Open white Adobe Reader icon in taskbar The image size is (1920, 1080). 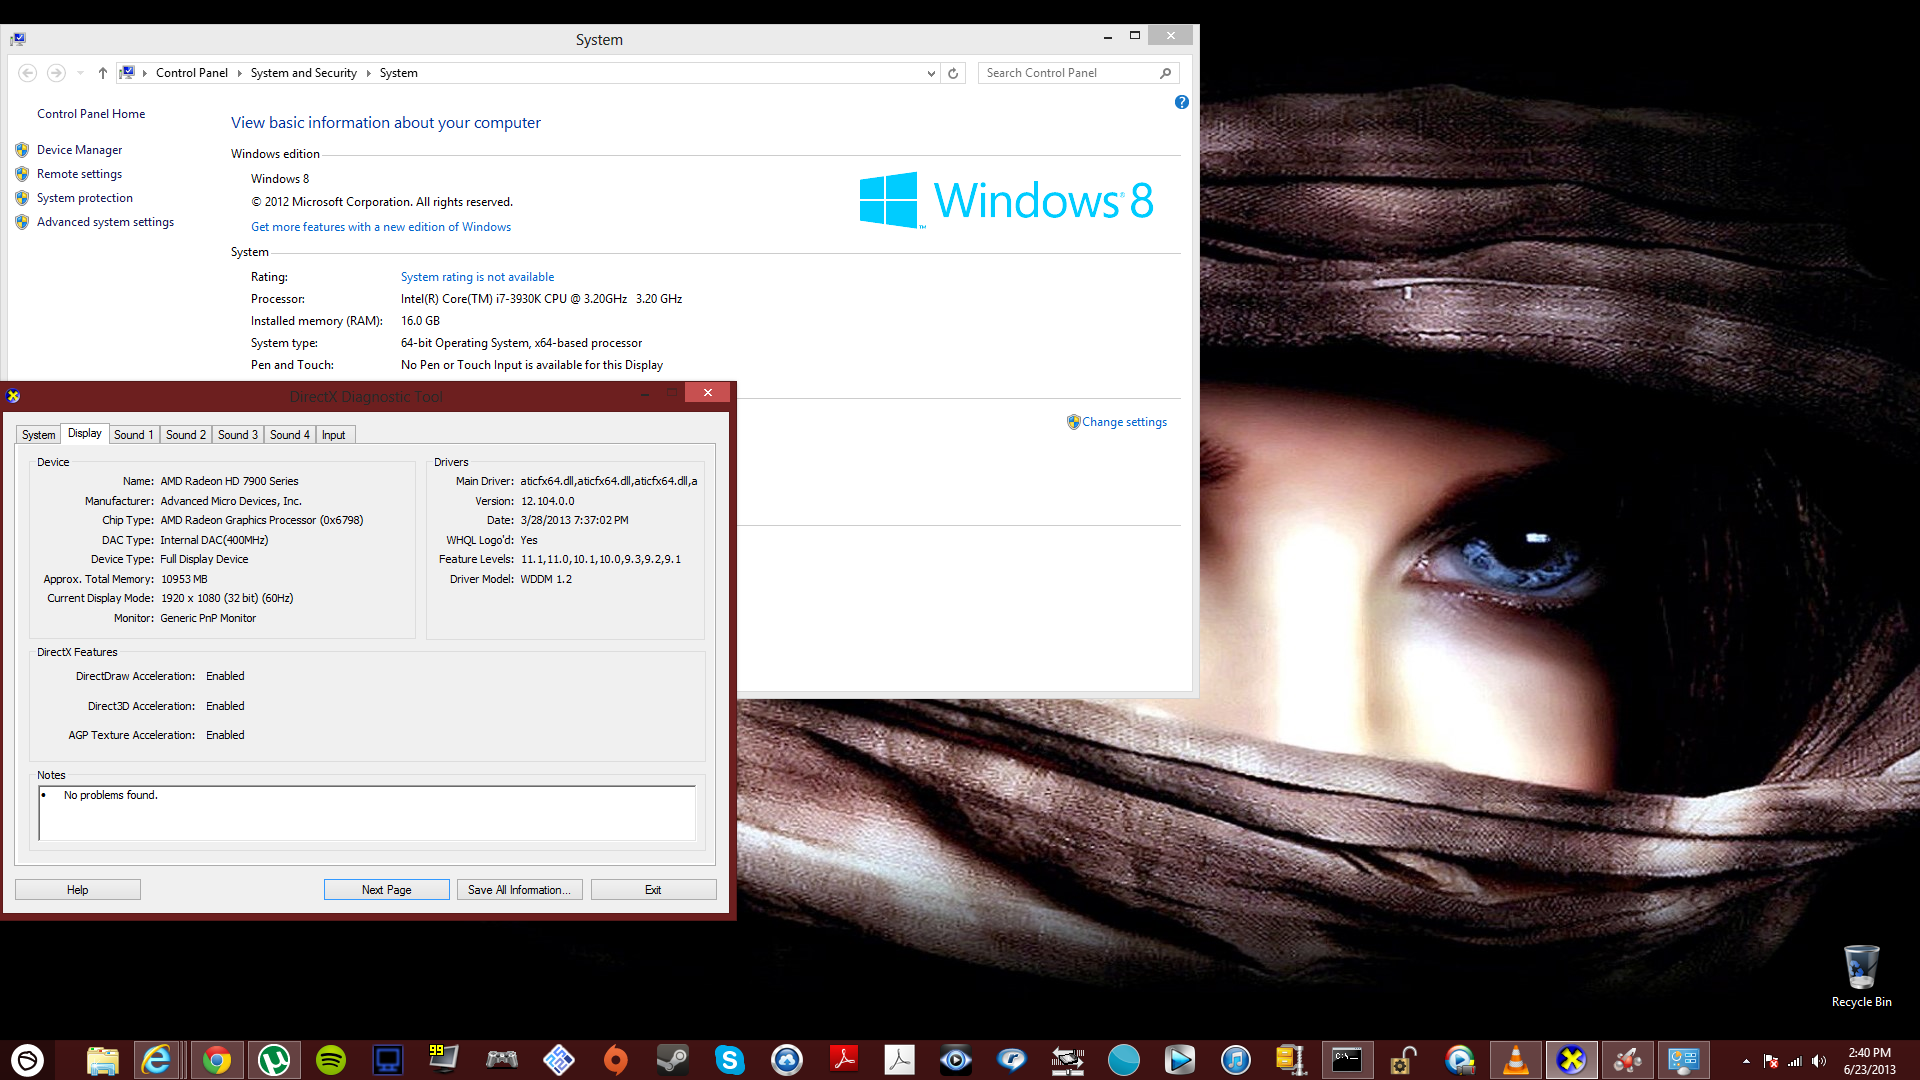point(900,1060)
